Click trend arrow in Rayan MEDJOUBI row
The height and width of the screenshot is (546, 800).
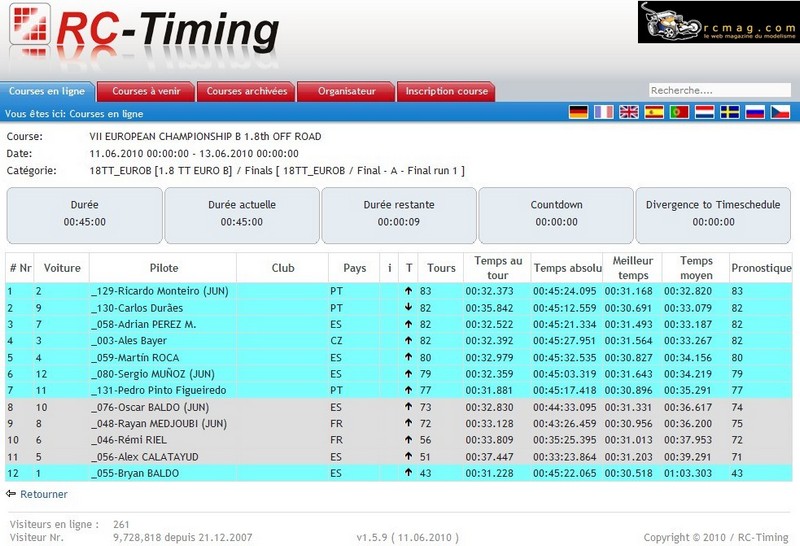[x=408, y=423]
